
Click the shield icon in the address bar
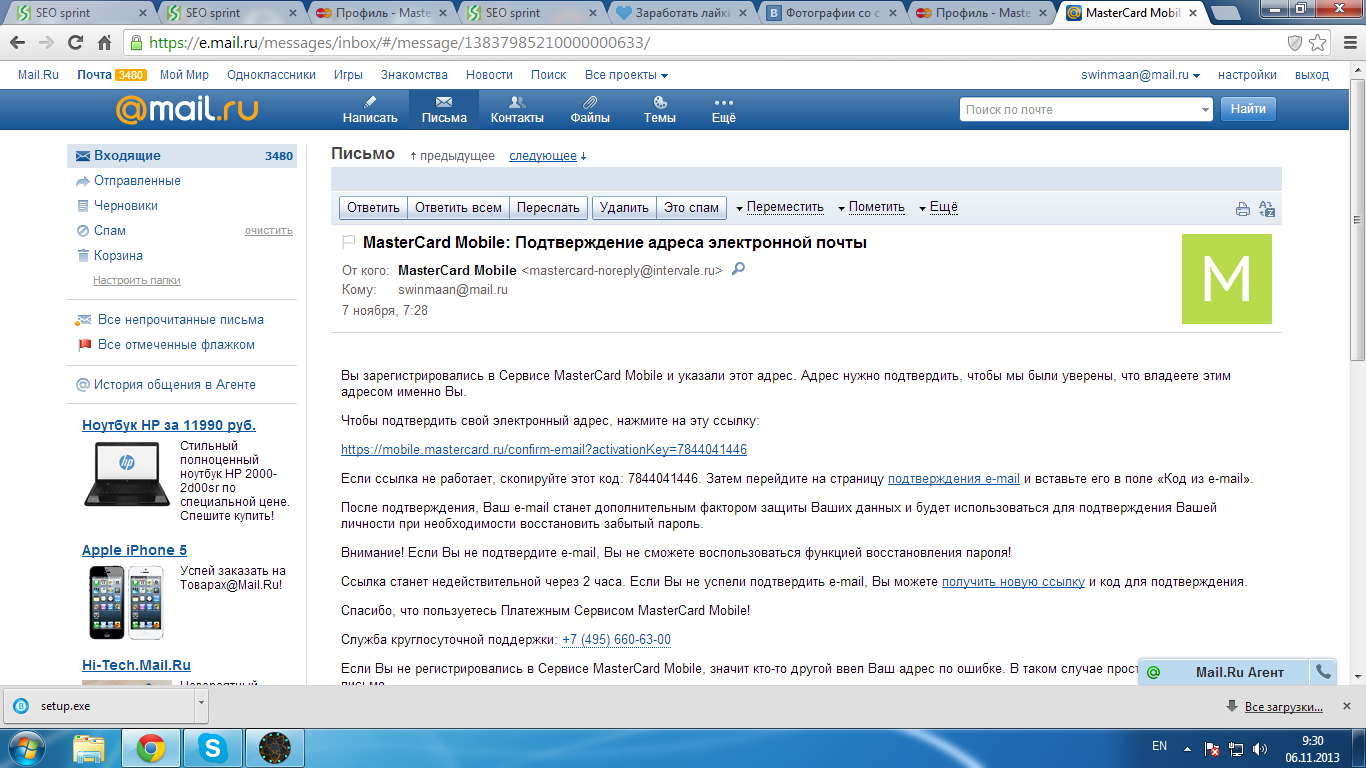tap(1294, 43)
